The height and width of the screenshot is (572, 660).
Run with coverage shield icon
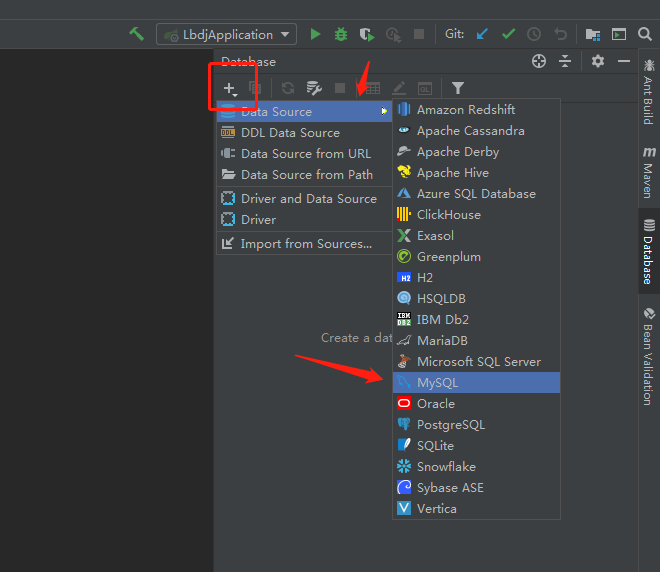click(x=367, y=35)
